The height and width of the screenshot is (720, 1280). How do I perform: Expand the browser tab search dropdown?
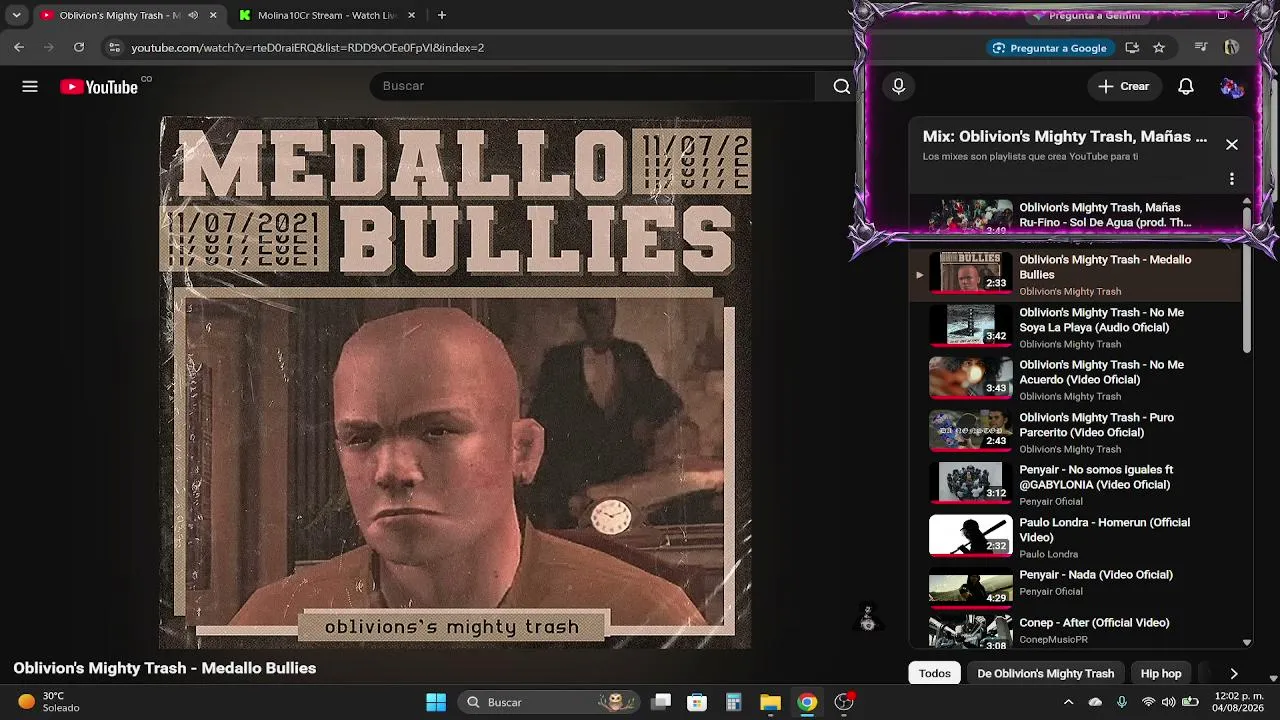click(16, 15)
